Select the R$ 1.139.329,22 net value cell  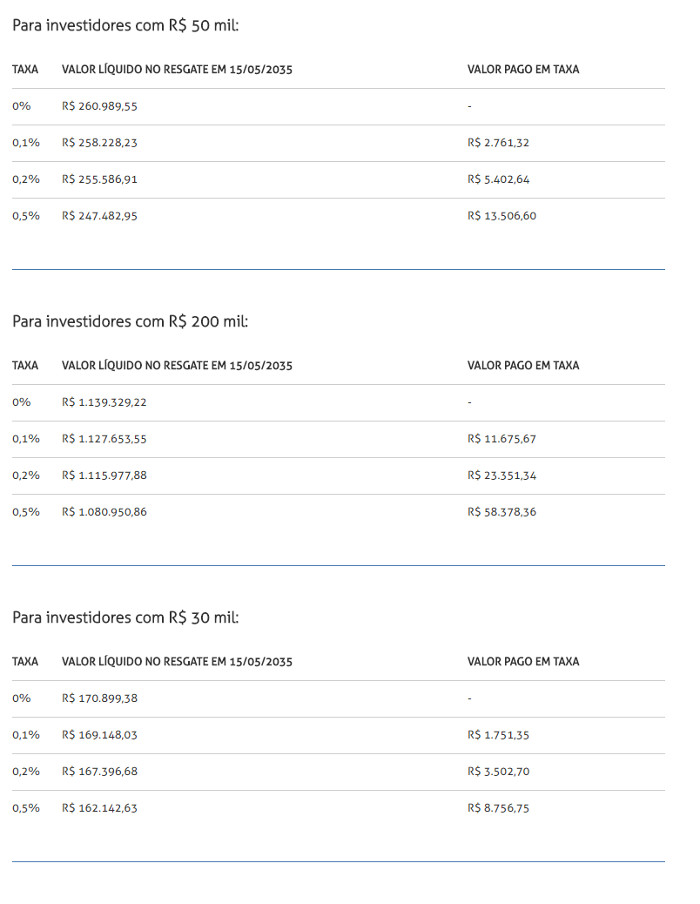tap(104, 402)
